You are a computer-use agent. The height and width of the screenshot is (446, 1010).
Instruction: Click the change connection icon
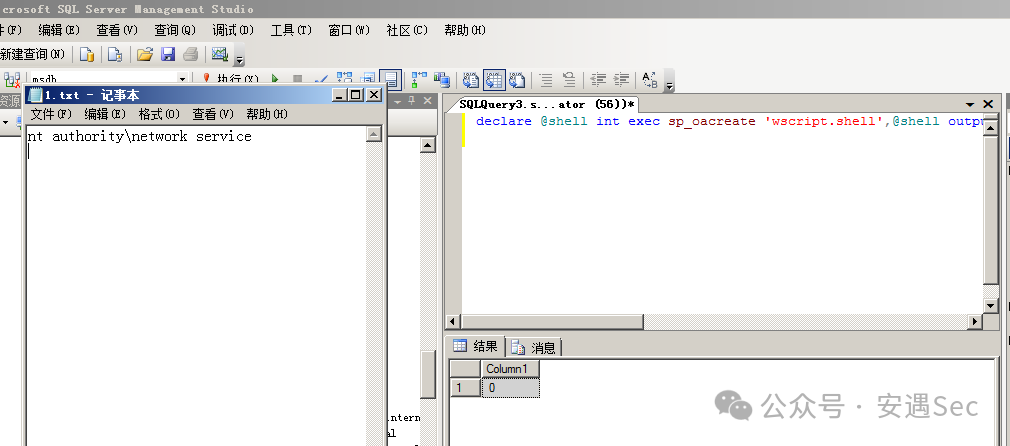coord(12,79)
